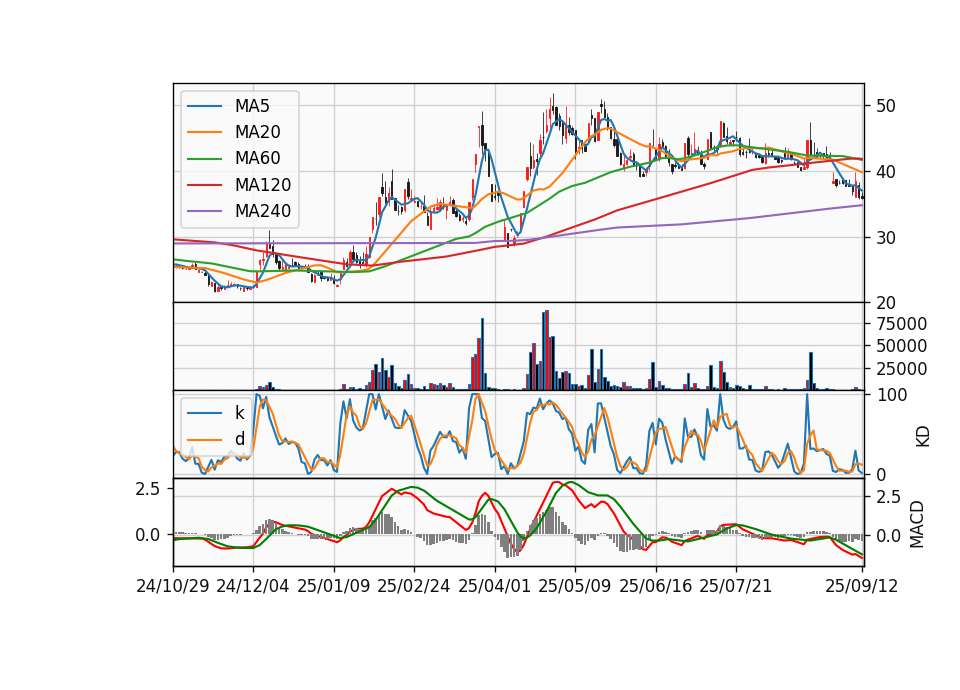The width and height of the screenshot is (960, 690).
Task: Click the volume axis value 25000
Action: click(x=902, y=369)
